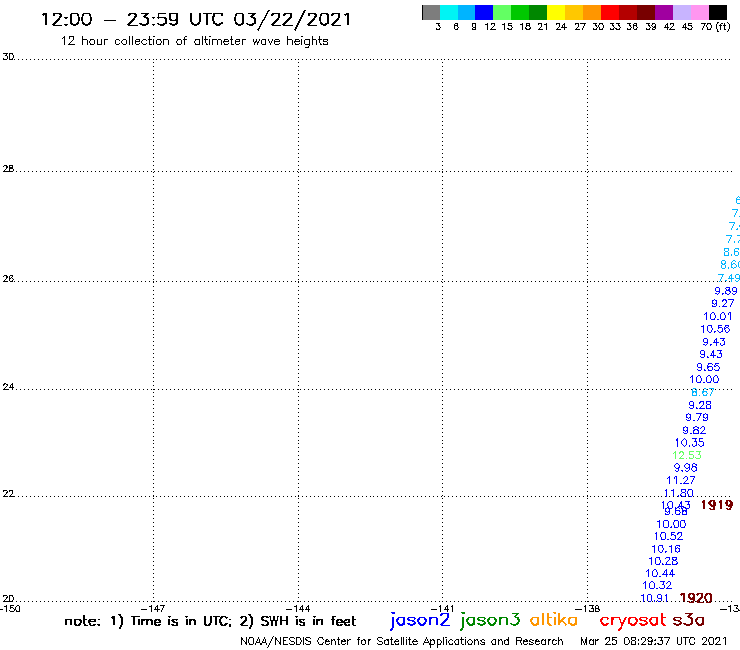Click the lavender legend color swatch
Image resolution: width=740 pixels, height=650 pixels.
(x=681, y=12)
